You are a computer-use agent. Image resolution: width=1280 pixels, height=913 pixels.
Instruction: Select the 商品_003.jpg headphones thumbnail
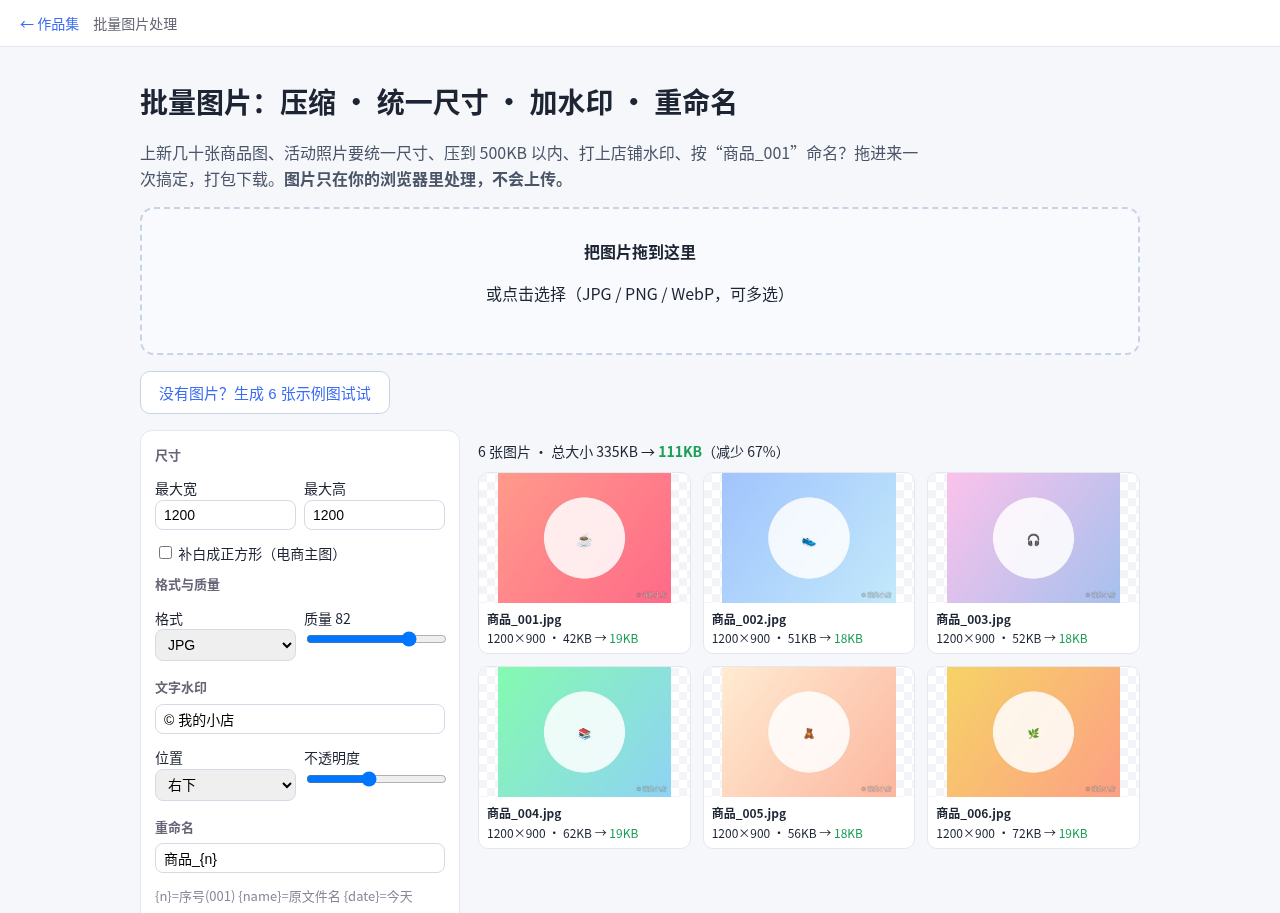[1033, 538]
